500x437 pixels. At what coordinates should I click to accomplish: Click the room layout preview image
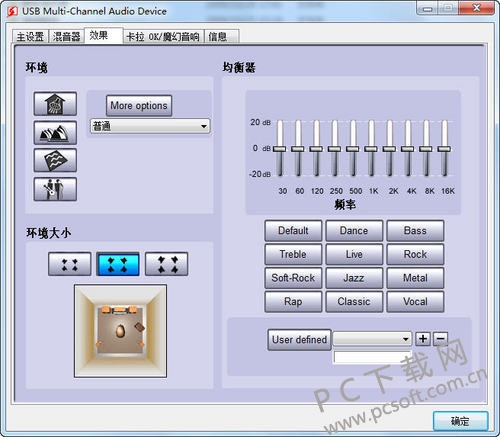pos(120,331)
